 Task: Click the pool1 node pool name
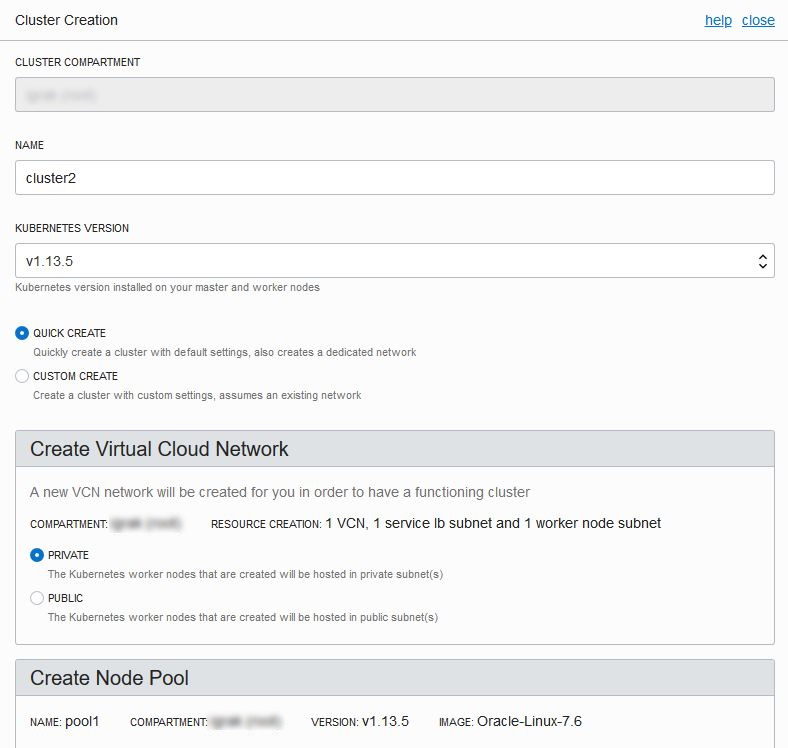tap(82, 721)
